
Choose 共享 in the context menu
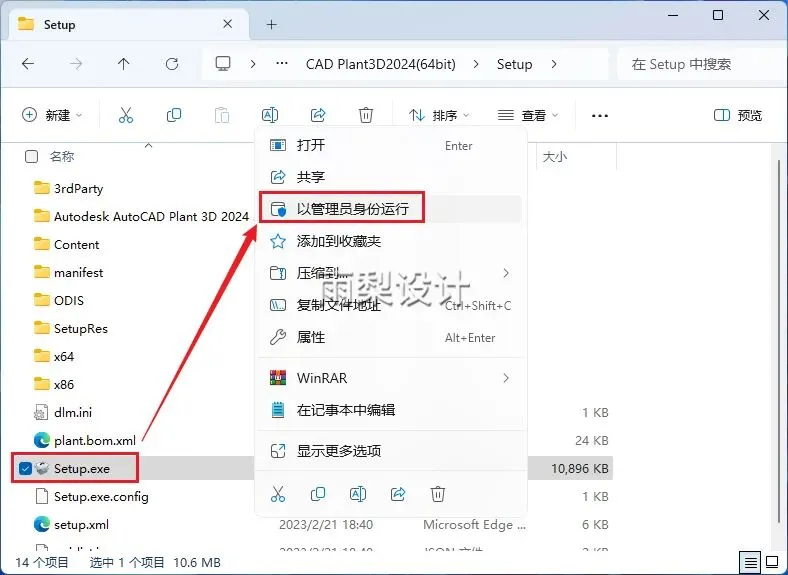tap(390, 177)
